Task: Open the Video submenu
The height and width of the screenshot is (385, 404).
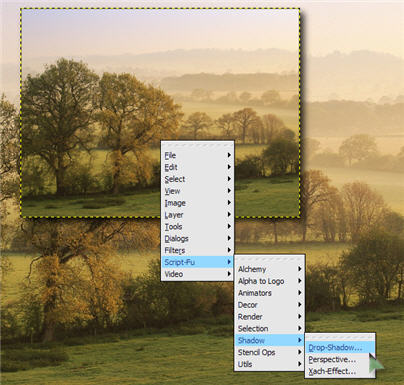Action: [197, 274]
